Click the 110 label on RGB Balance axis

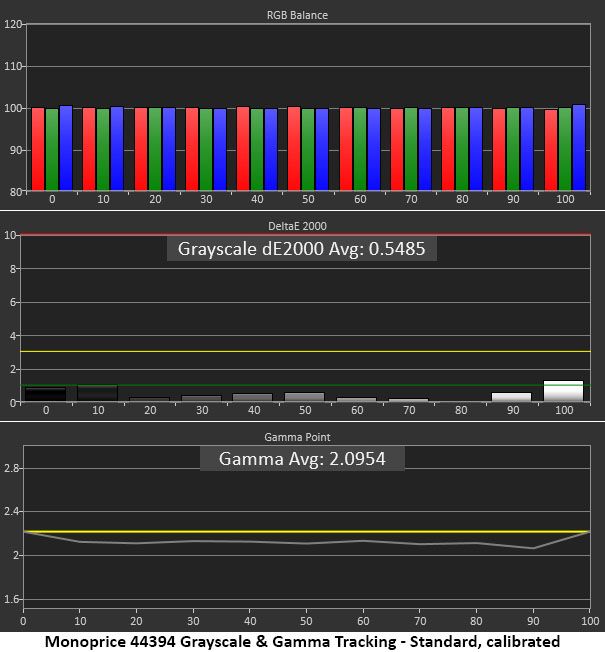click(x=12, y=66)
